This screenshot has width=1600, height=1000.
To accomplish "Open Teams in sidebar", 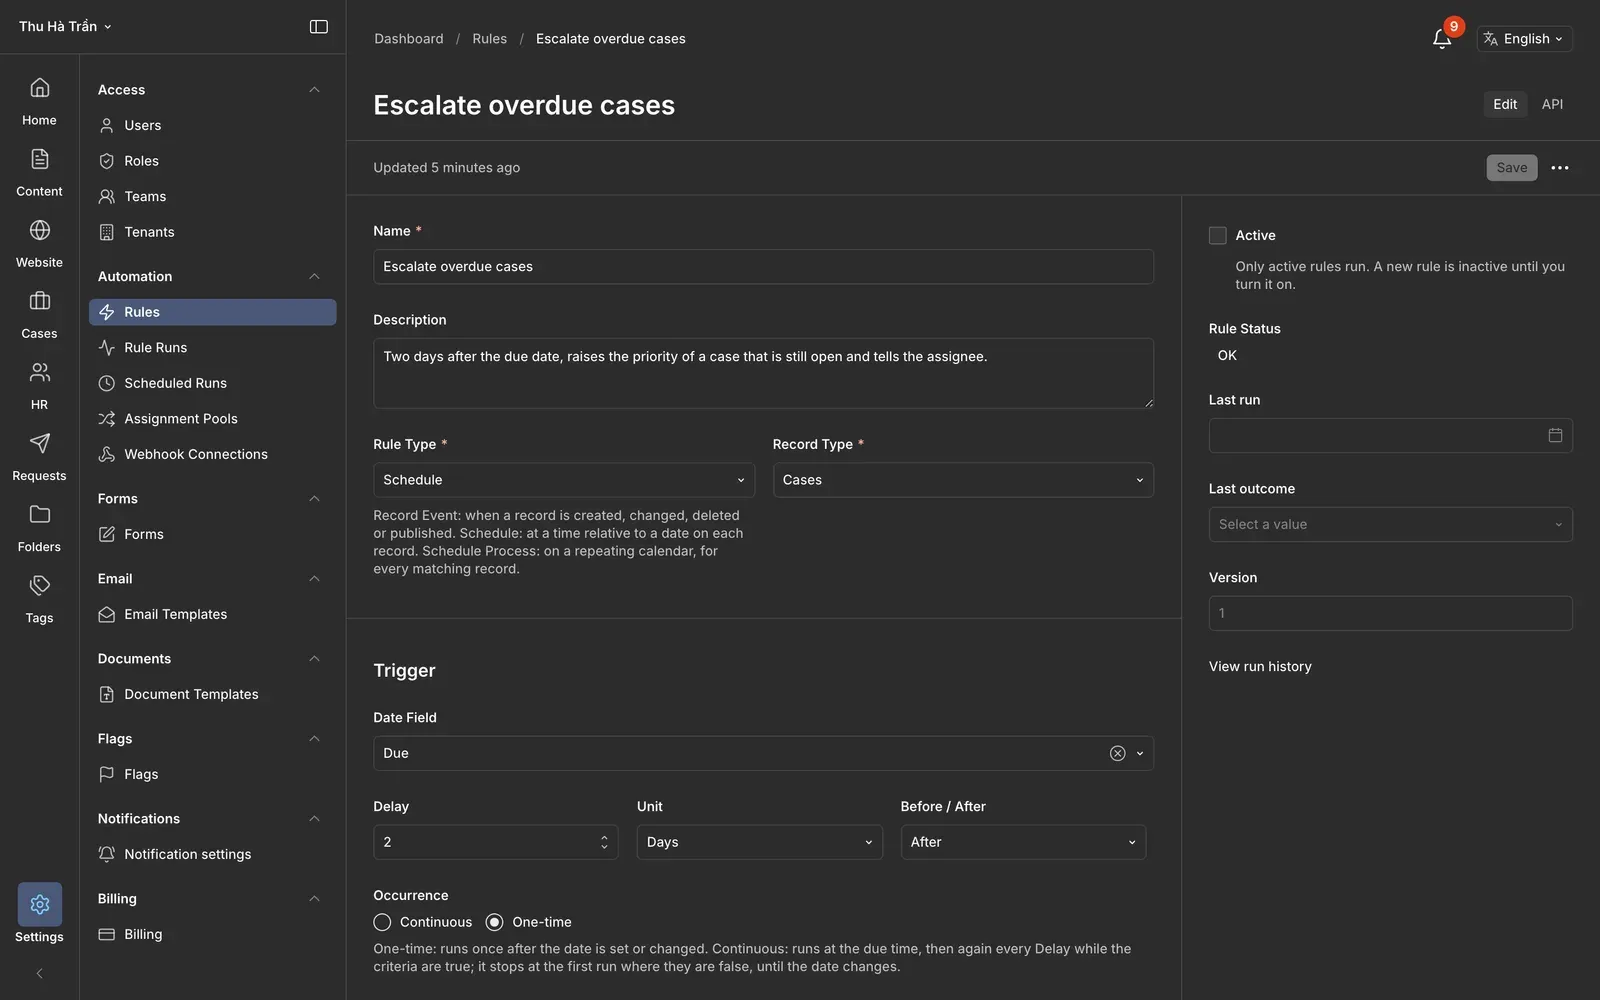I will pyautogui.click(x=212, y=197).
